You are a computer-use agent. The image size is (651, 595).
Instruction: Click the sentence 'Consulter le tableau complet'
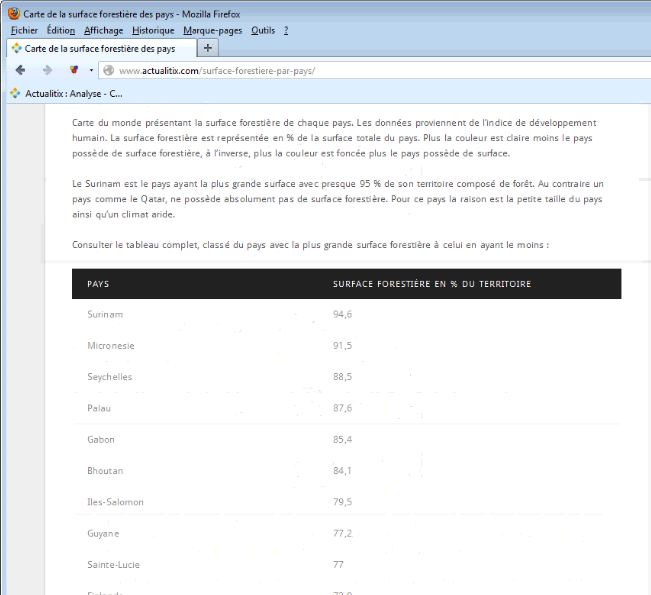pyautogui.click(x=311, y=245)
